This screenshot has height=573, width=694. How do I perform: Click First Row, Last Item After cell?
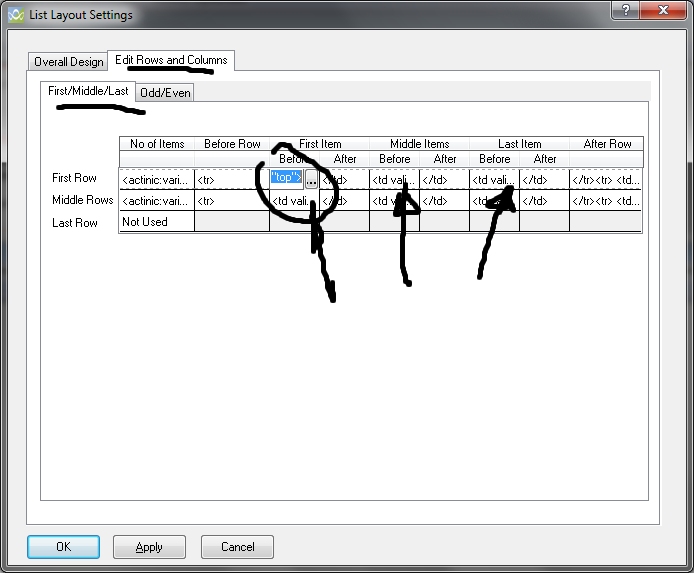pos(544,179)
